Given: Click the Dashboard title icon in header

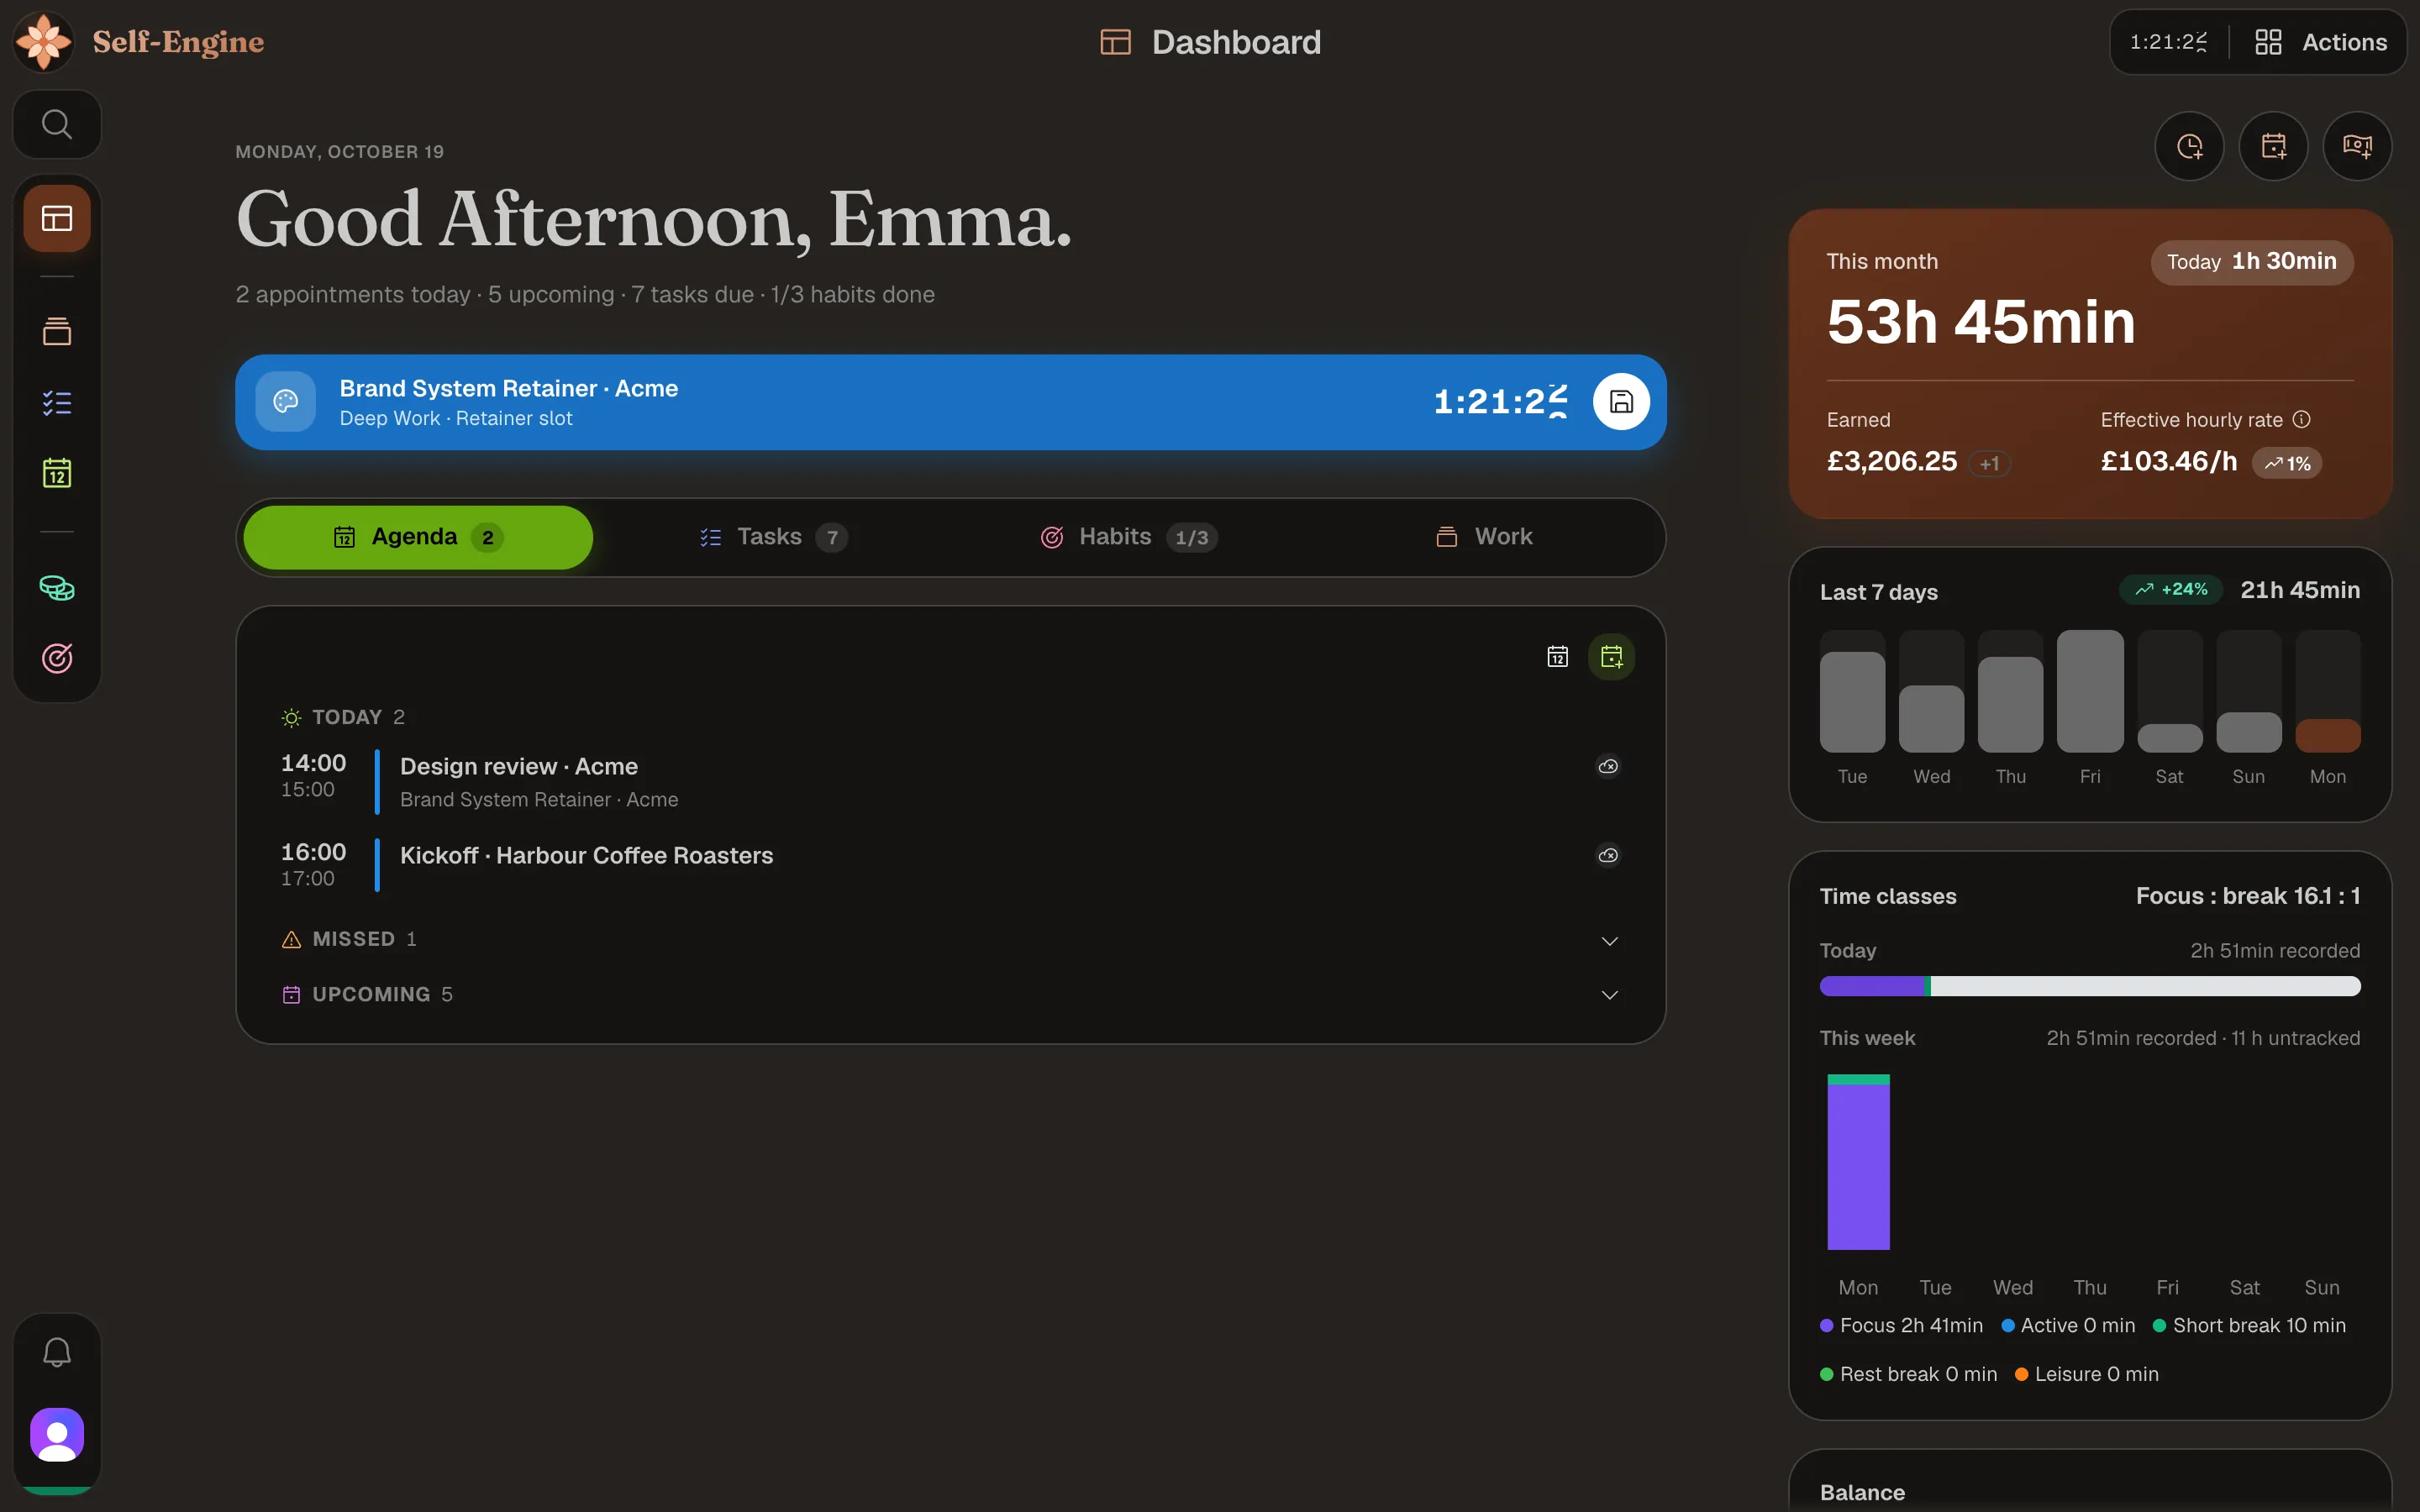Looking at the screenshot, I should tap(1116, 42).
